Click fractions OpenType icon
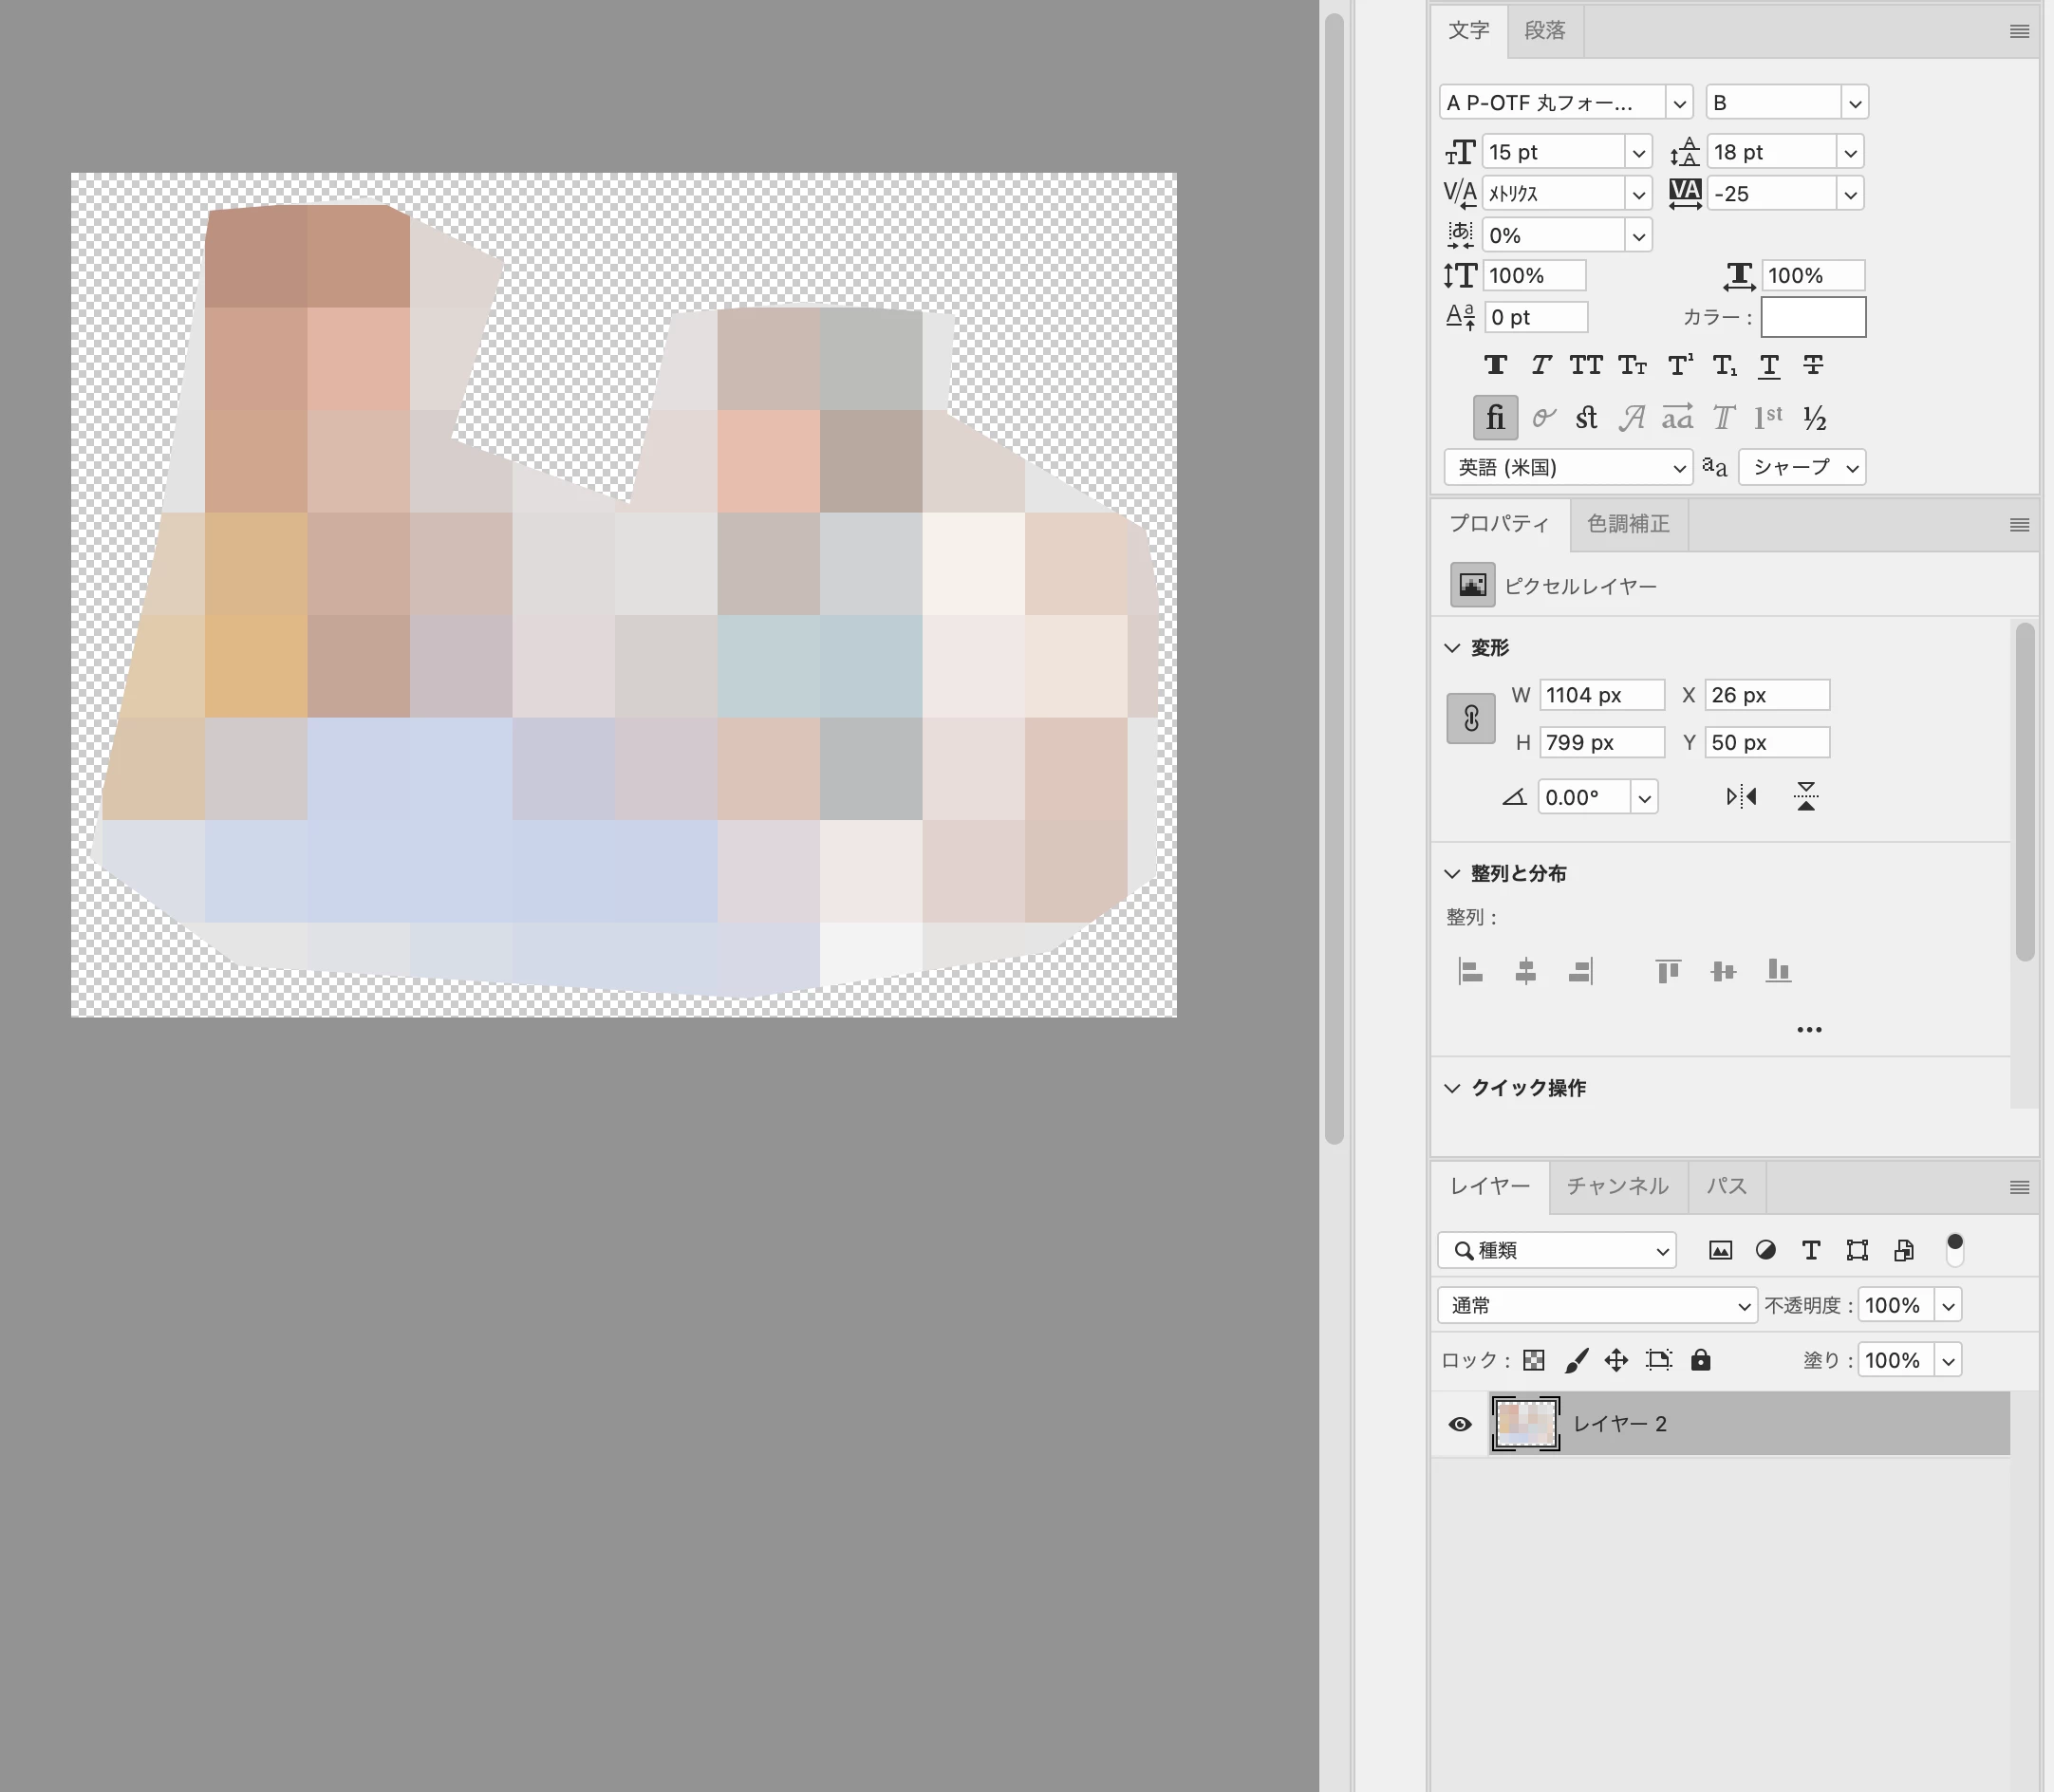The image size is (2054, 1792). 1814,418
